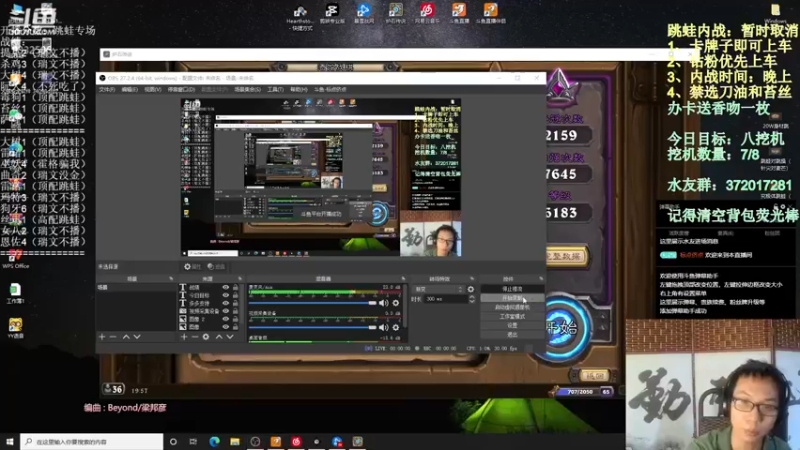Toggle the lock for 视频采集设备 source
The height and width of the screenshot is (450, 800).
(235, 311)
